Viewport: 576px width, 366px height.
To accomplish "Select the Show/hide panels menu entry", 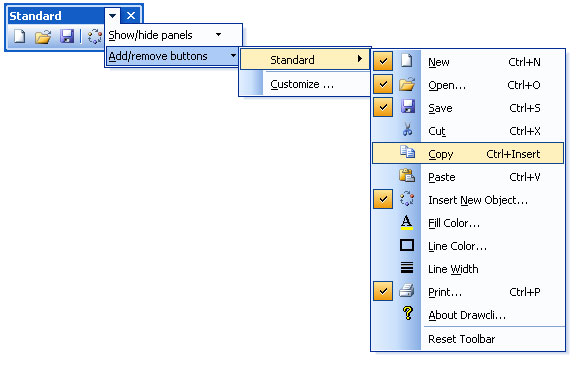I will pyautogui.click(x=173, y=35).
